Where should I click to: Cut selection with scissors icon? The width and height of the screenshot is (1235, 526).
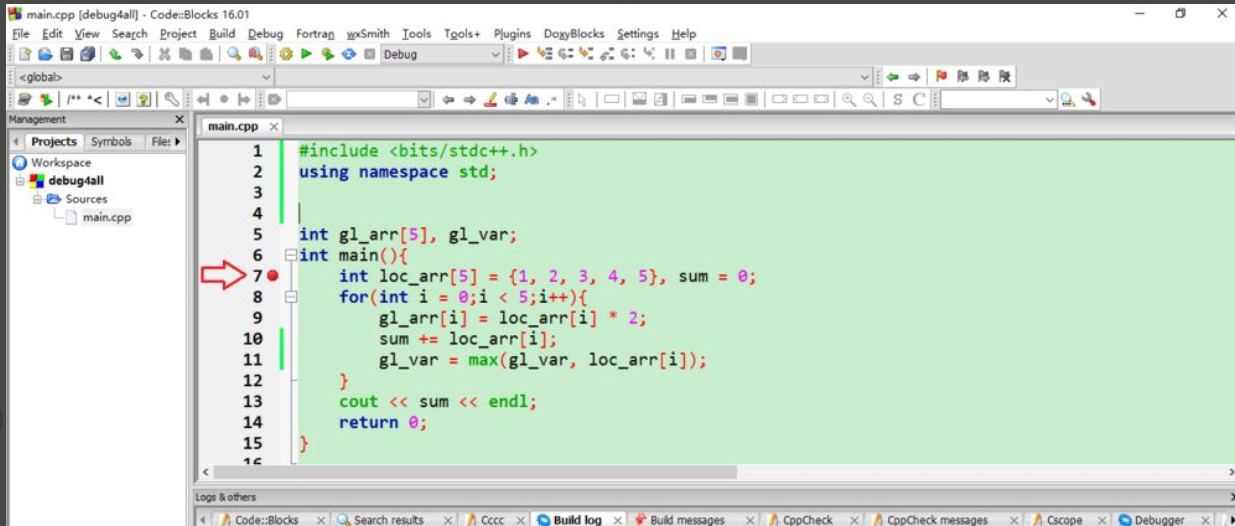[x=164, y=54]
